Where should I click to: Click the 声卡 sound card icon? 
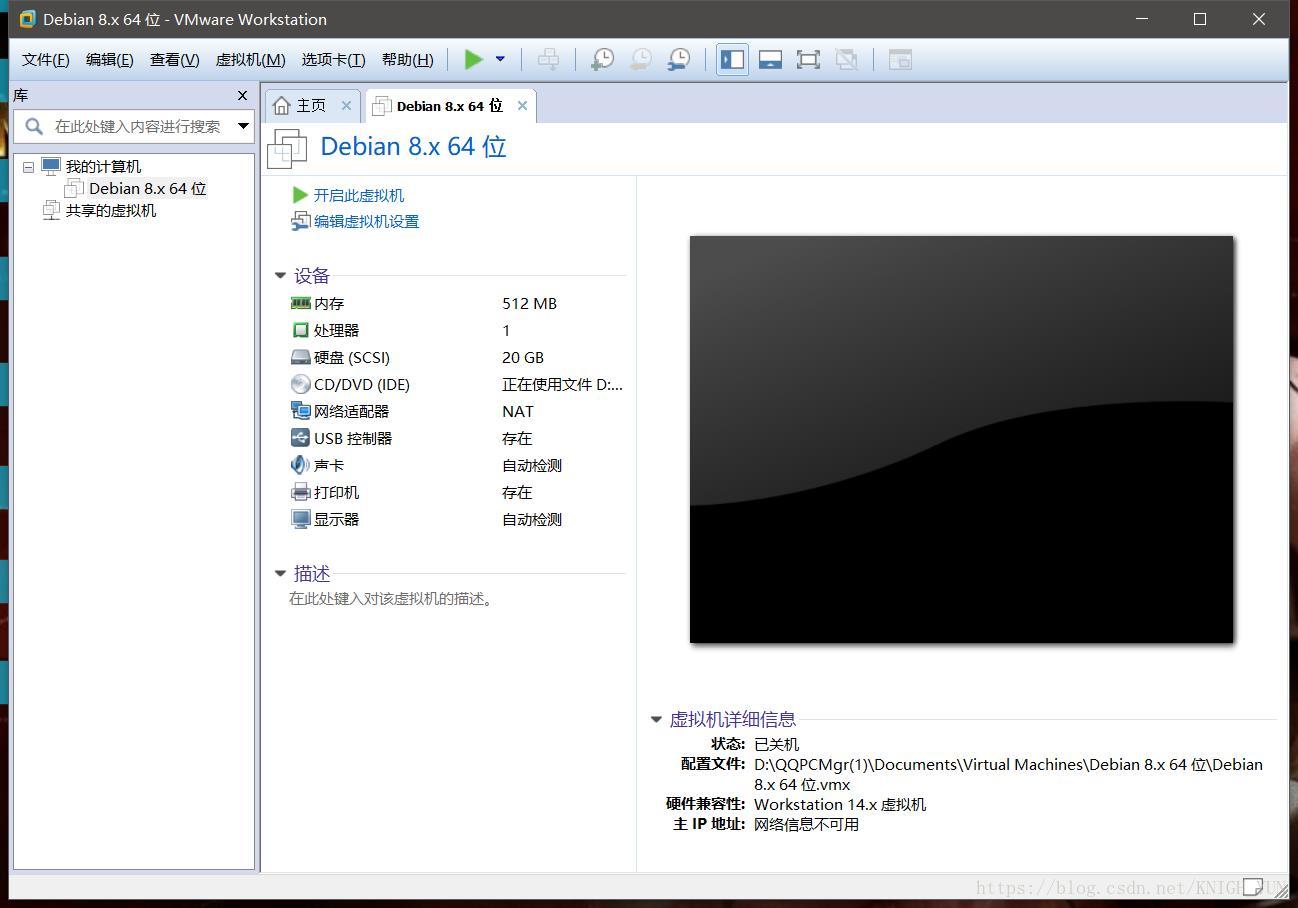point(300,465)
